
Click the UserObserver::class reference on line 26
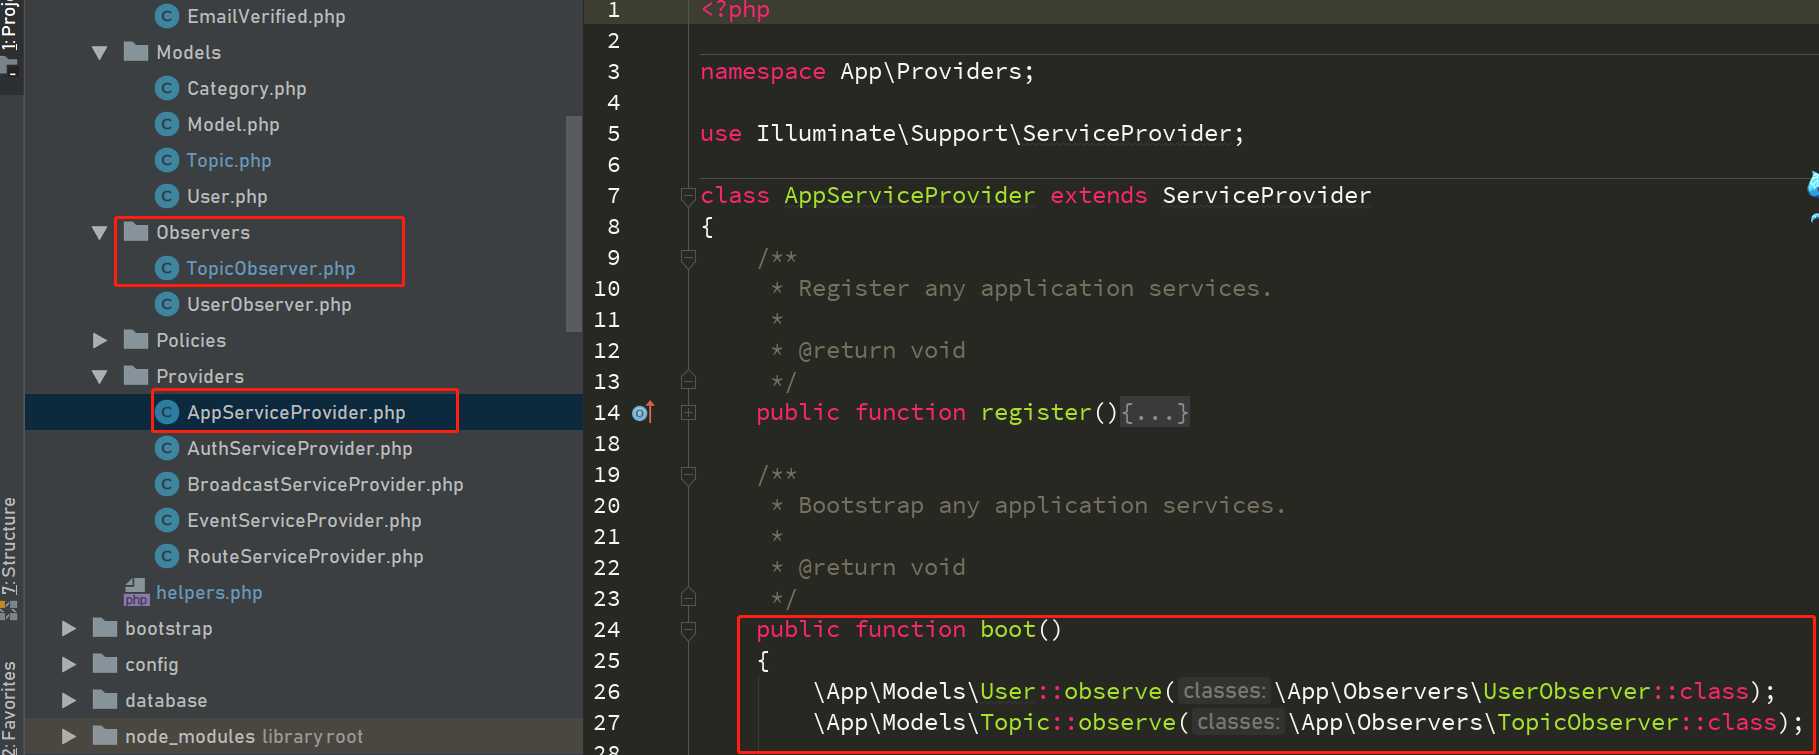[1615, 691]
